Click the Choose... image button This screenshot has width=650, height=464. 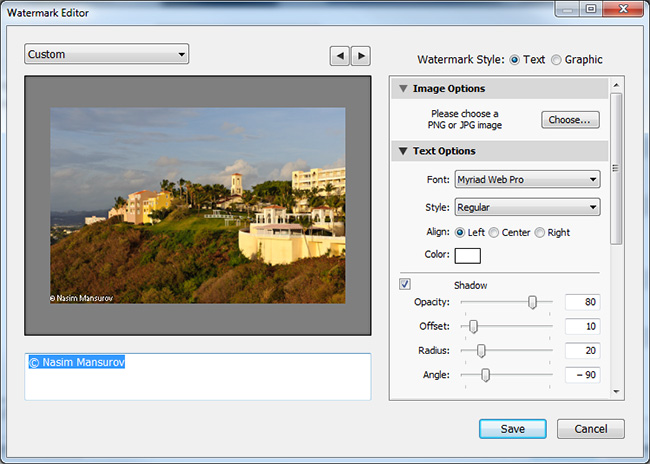[570, 120]
